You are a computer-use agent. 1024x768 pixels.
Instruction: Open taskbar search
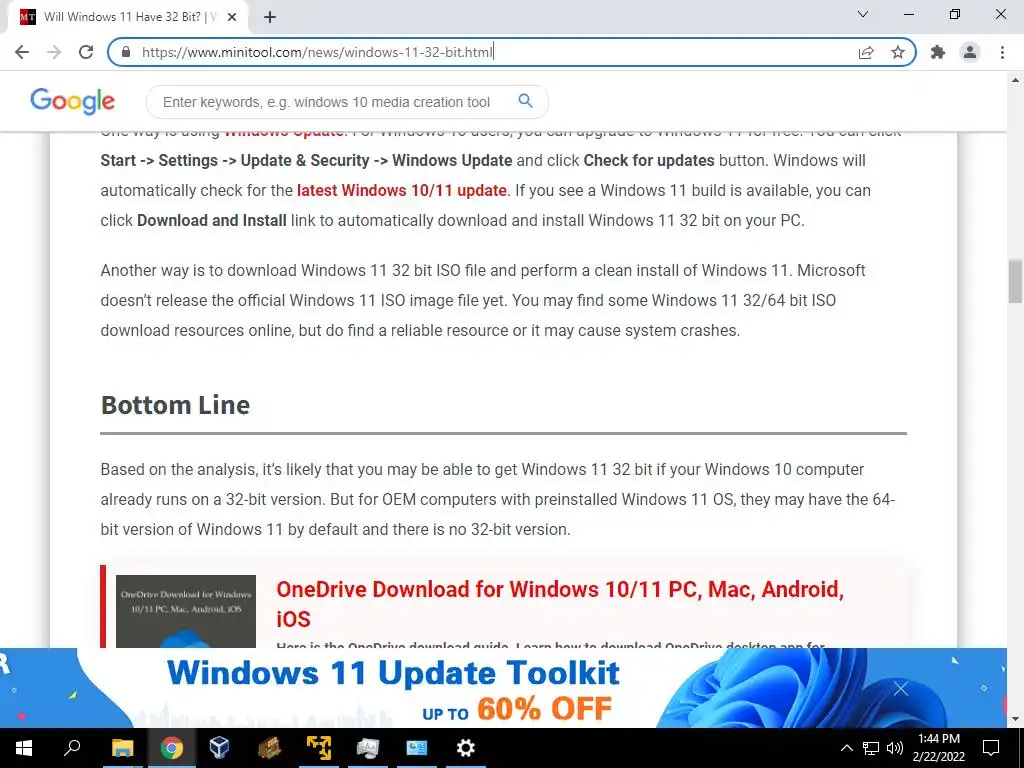[72, 748]
